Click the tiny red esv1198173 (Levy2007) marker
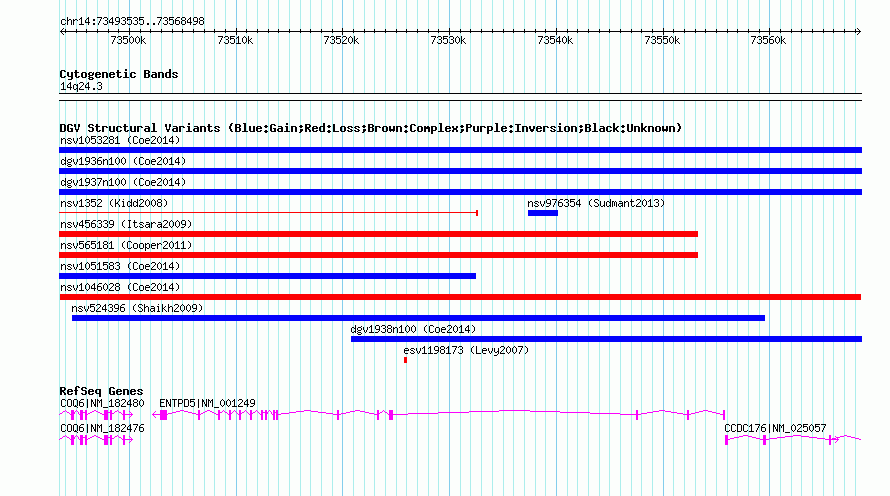The image size is (890, 496). pos(405,360)
